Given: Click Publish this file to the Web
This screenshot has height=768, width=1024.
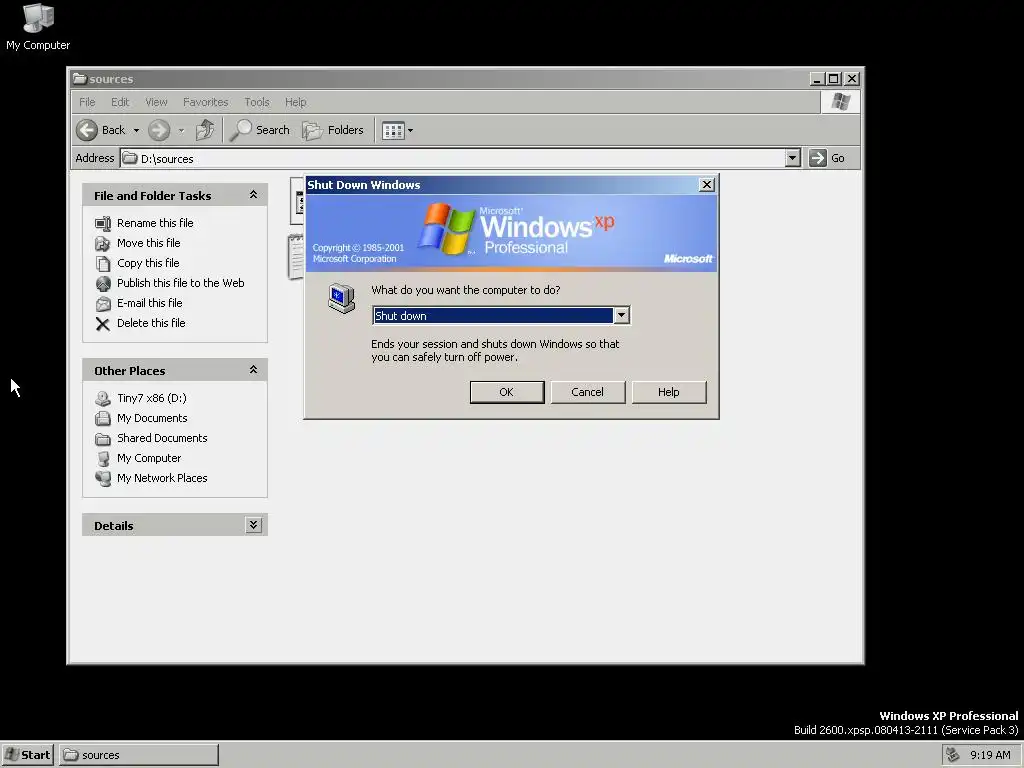Looking at the screenshot, I should click(181, 283).
